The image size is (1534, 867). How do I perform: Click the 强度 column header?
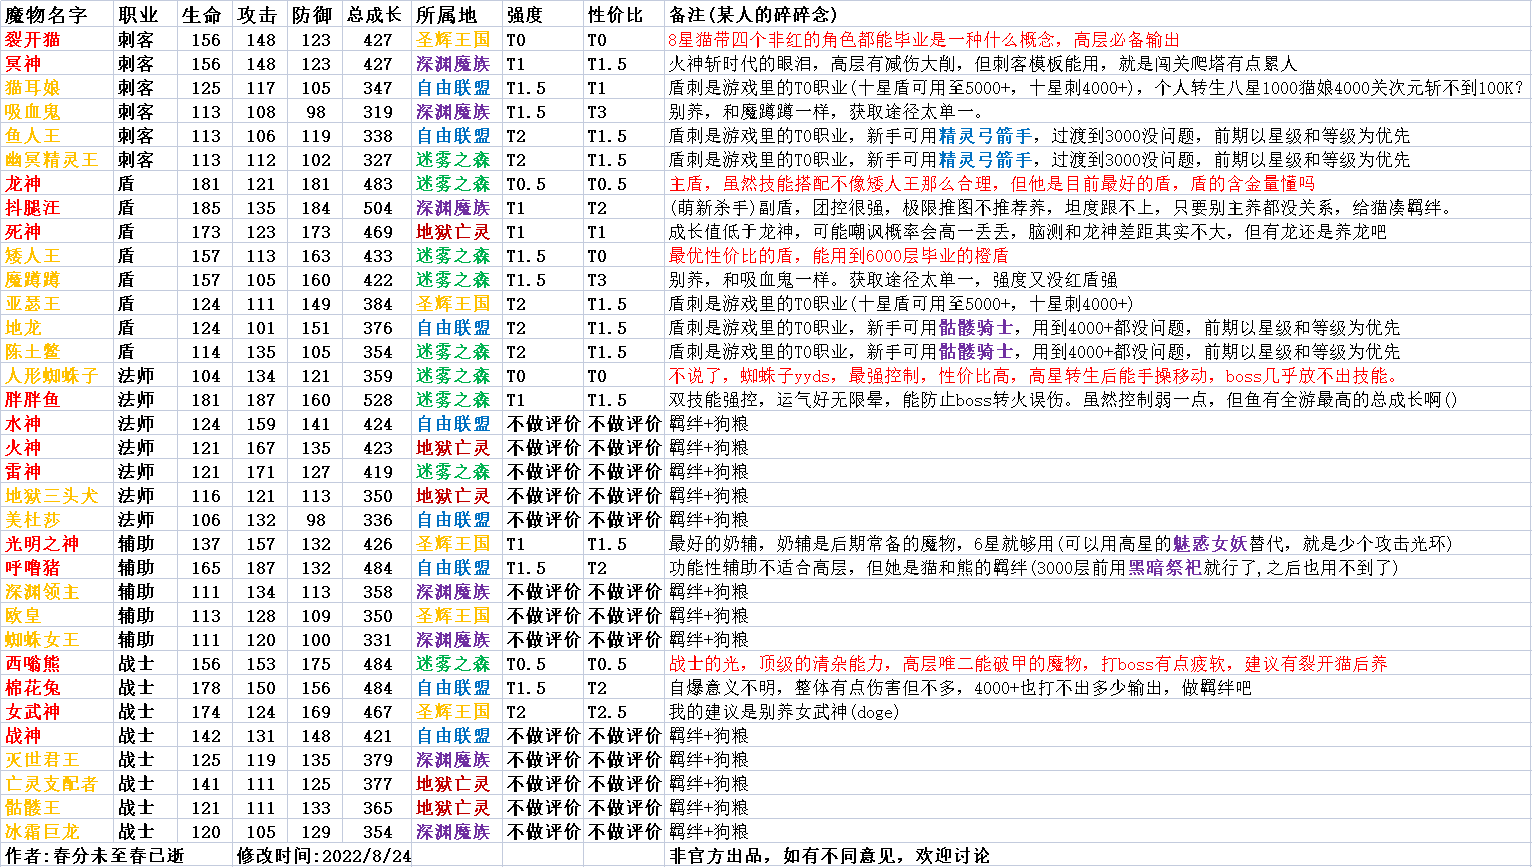pyautogui.click(x=525, y=15)
